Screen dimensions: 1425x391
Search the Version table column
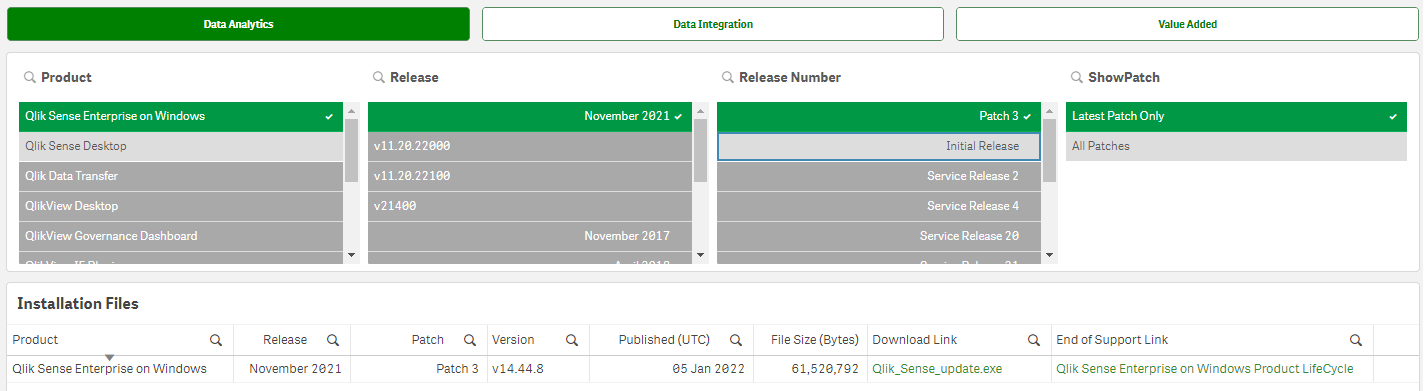click(572, 340)
